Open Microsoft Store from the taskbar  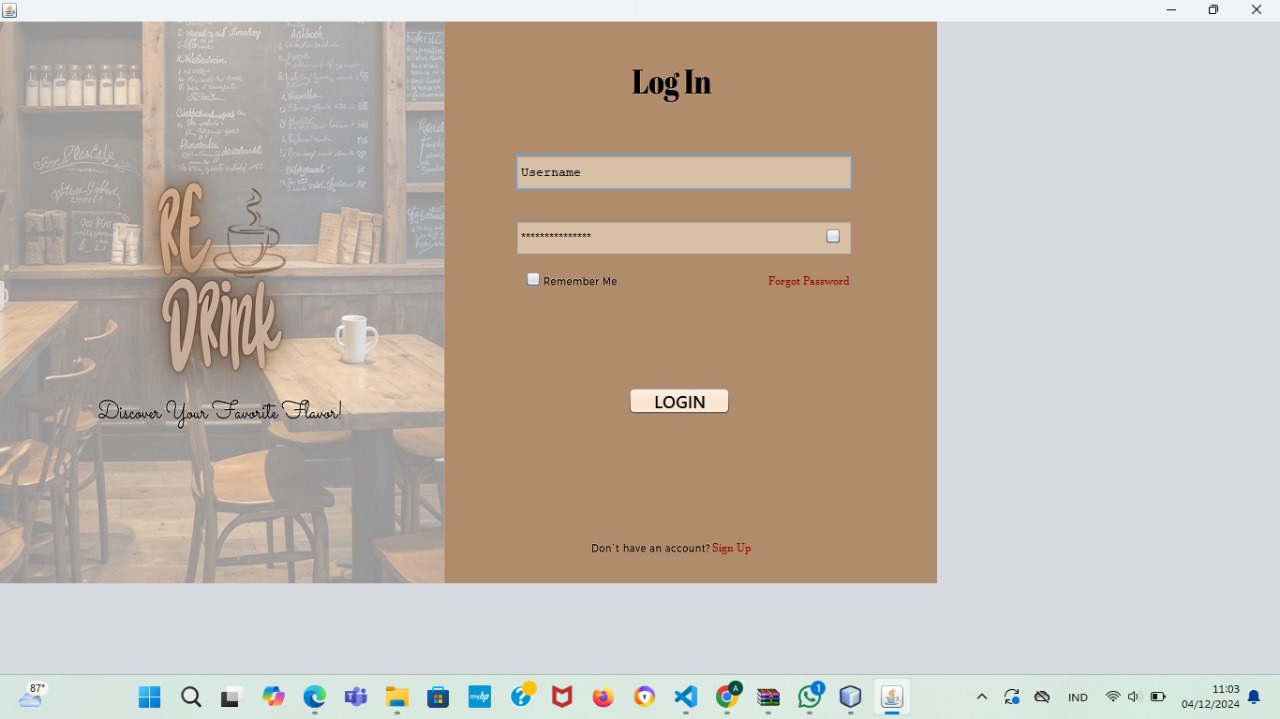click(438, 697)
